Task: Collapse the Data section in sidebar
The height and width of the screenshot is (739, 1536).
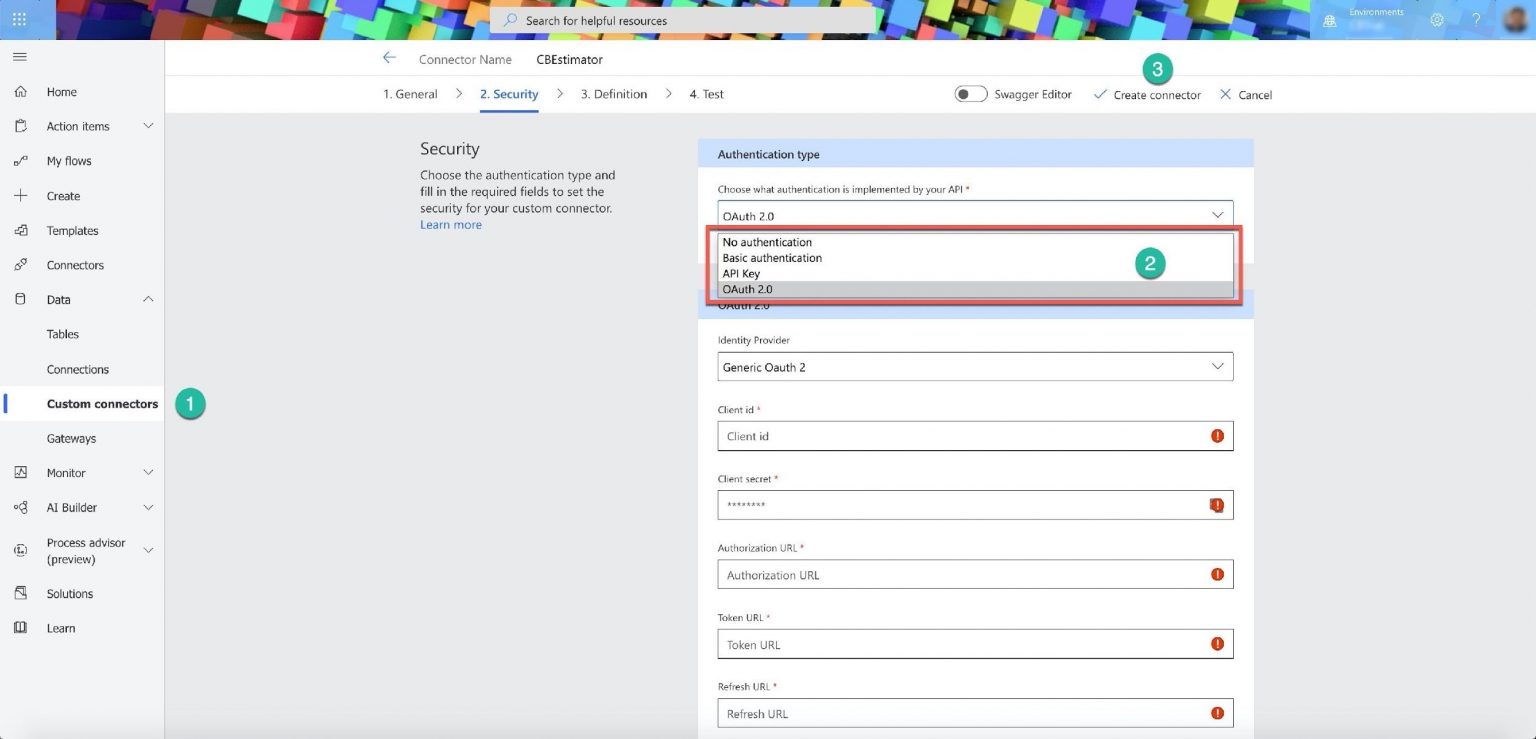Action: pos(148,299)
